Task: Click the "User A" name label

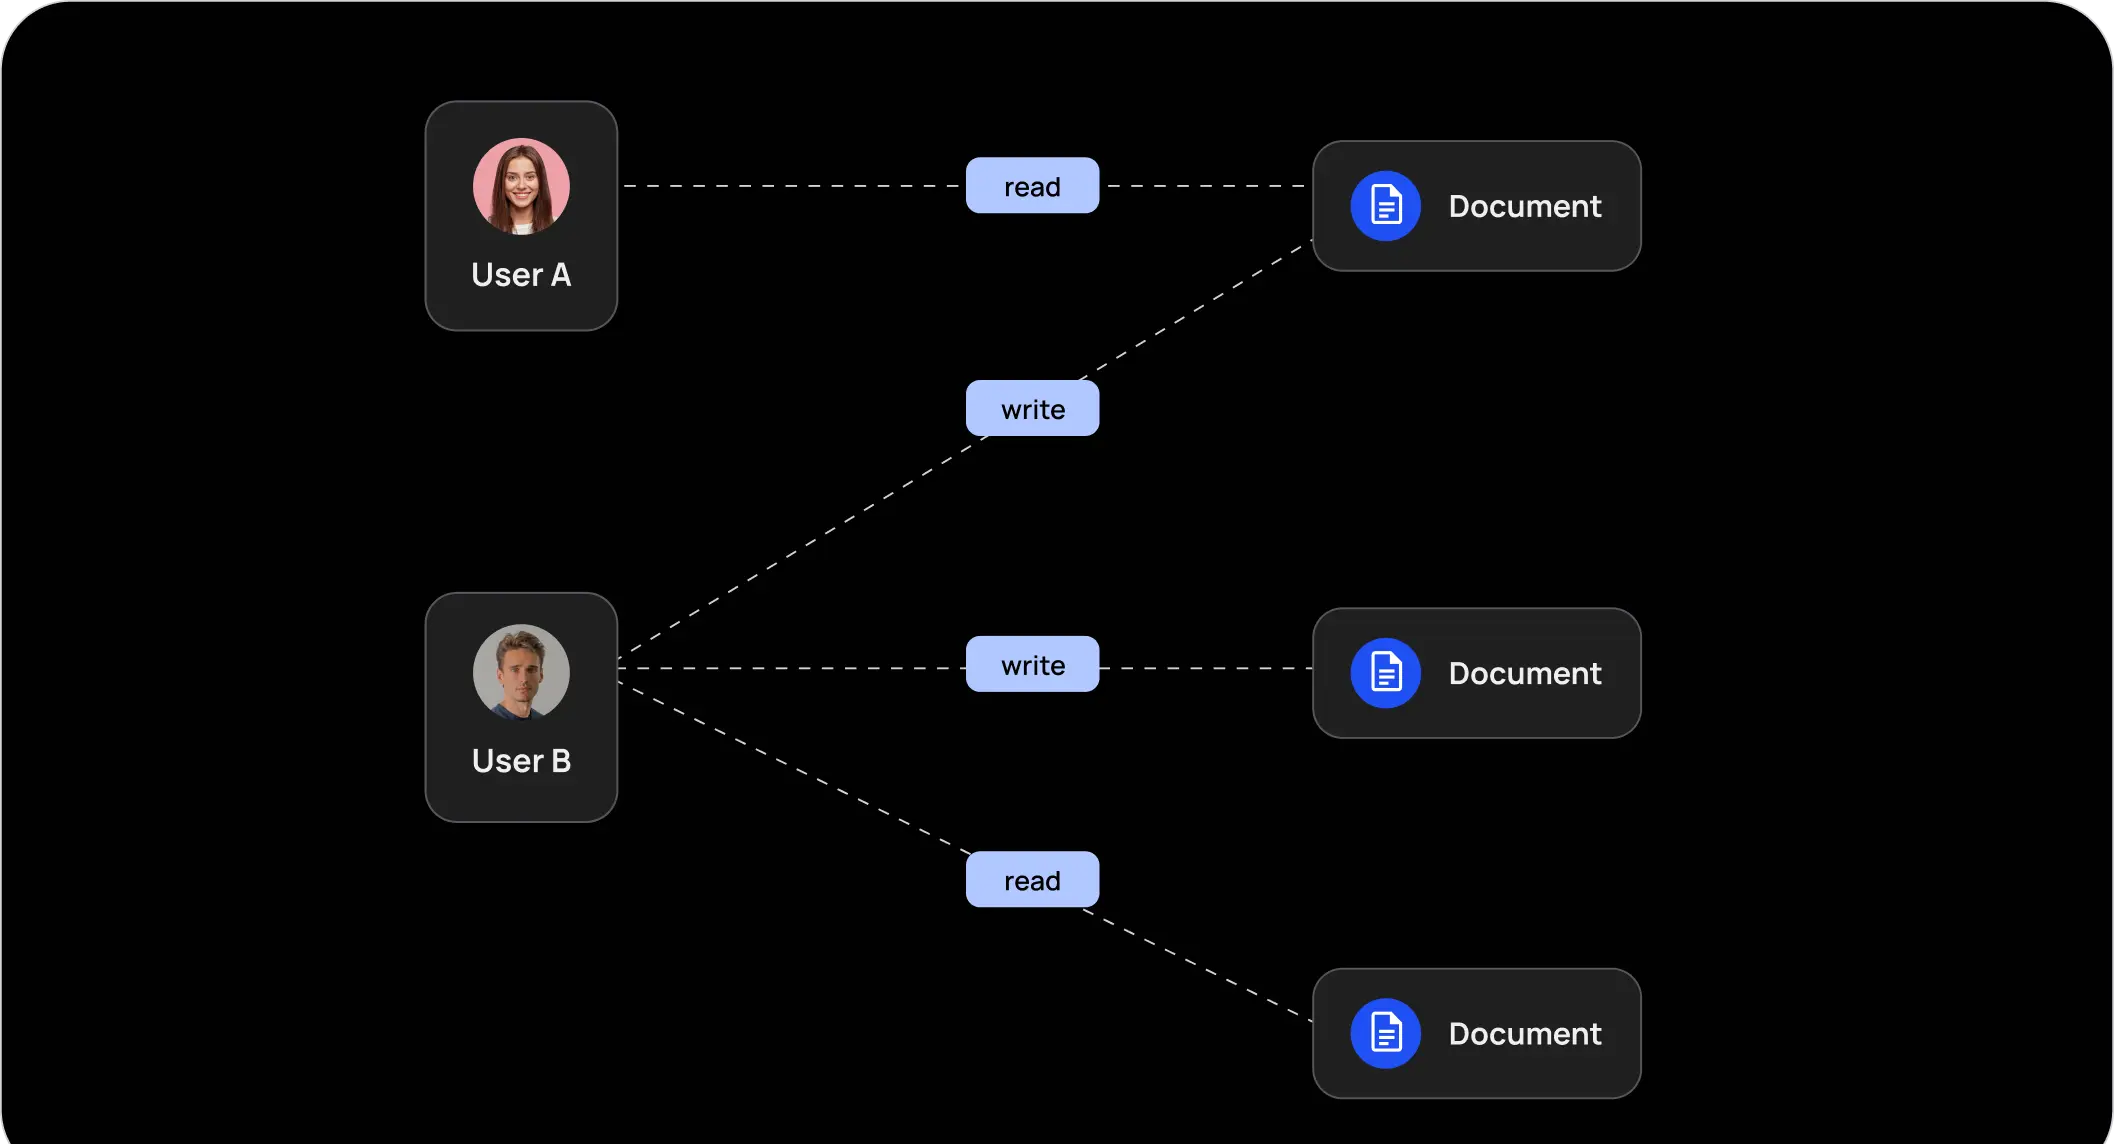Action: pyautogui.click(x=521, y=275)
